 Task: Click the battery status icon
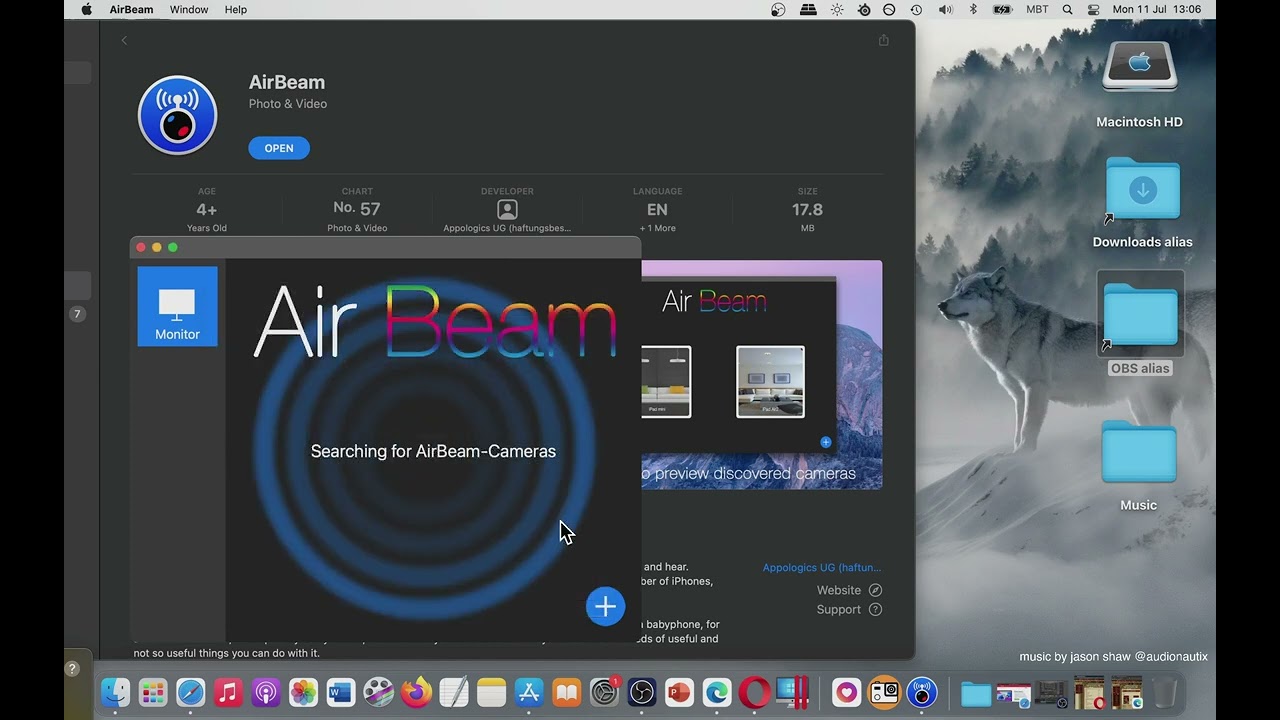pos(1002,10)
